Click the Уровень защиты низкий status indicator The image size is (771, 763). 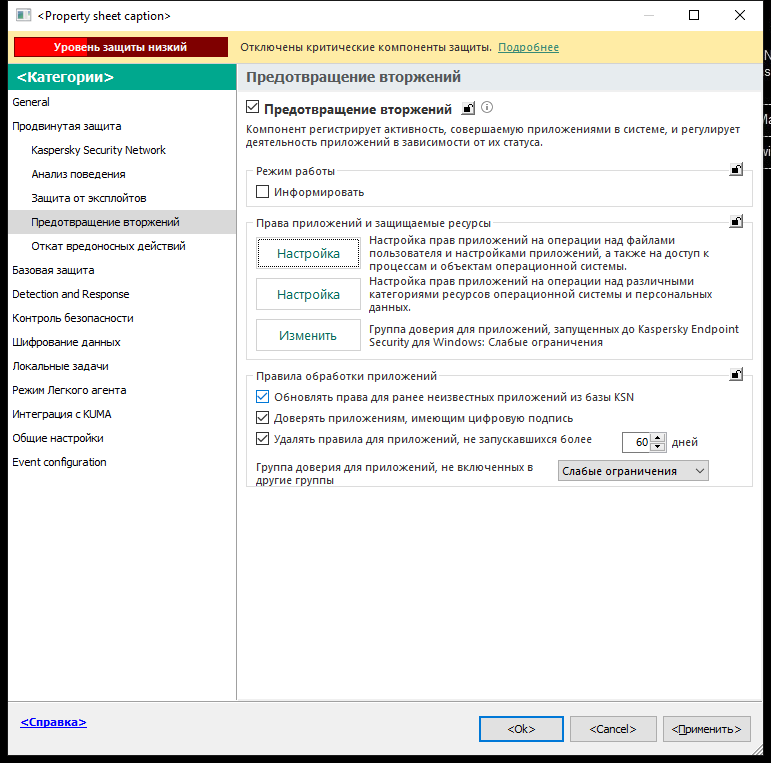121,47
